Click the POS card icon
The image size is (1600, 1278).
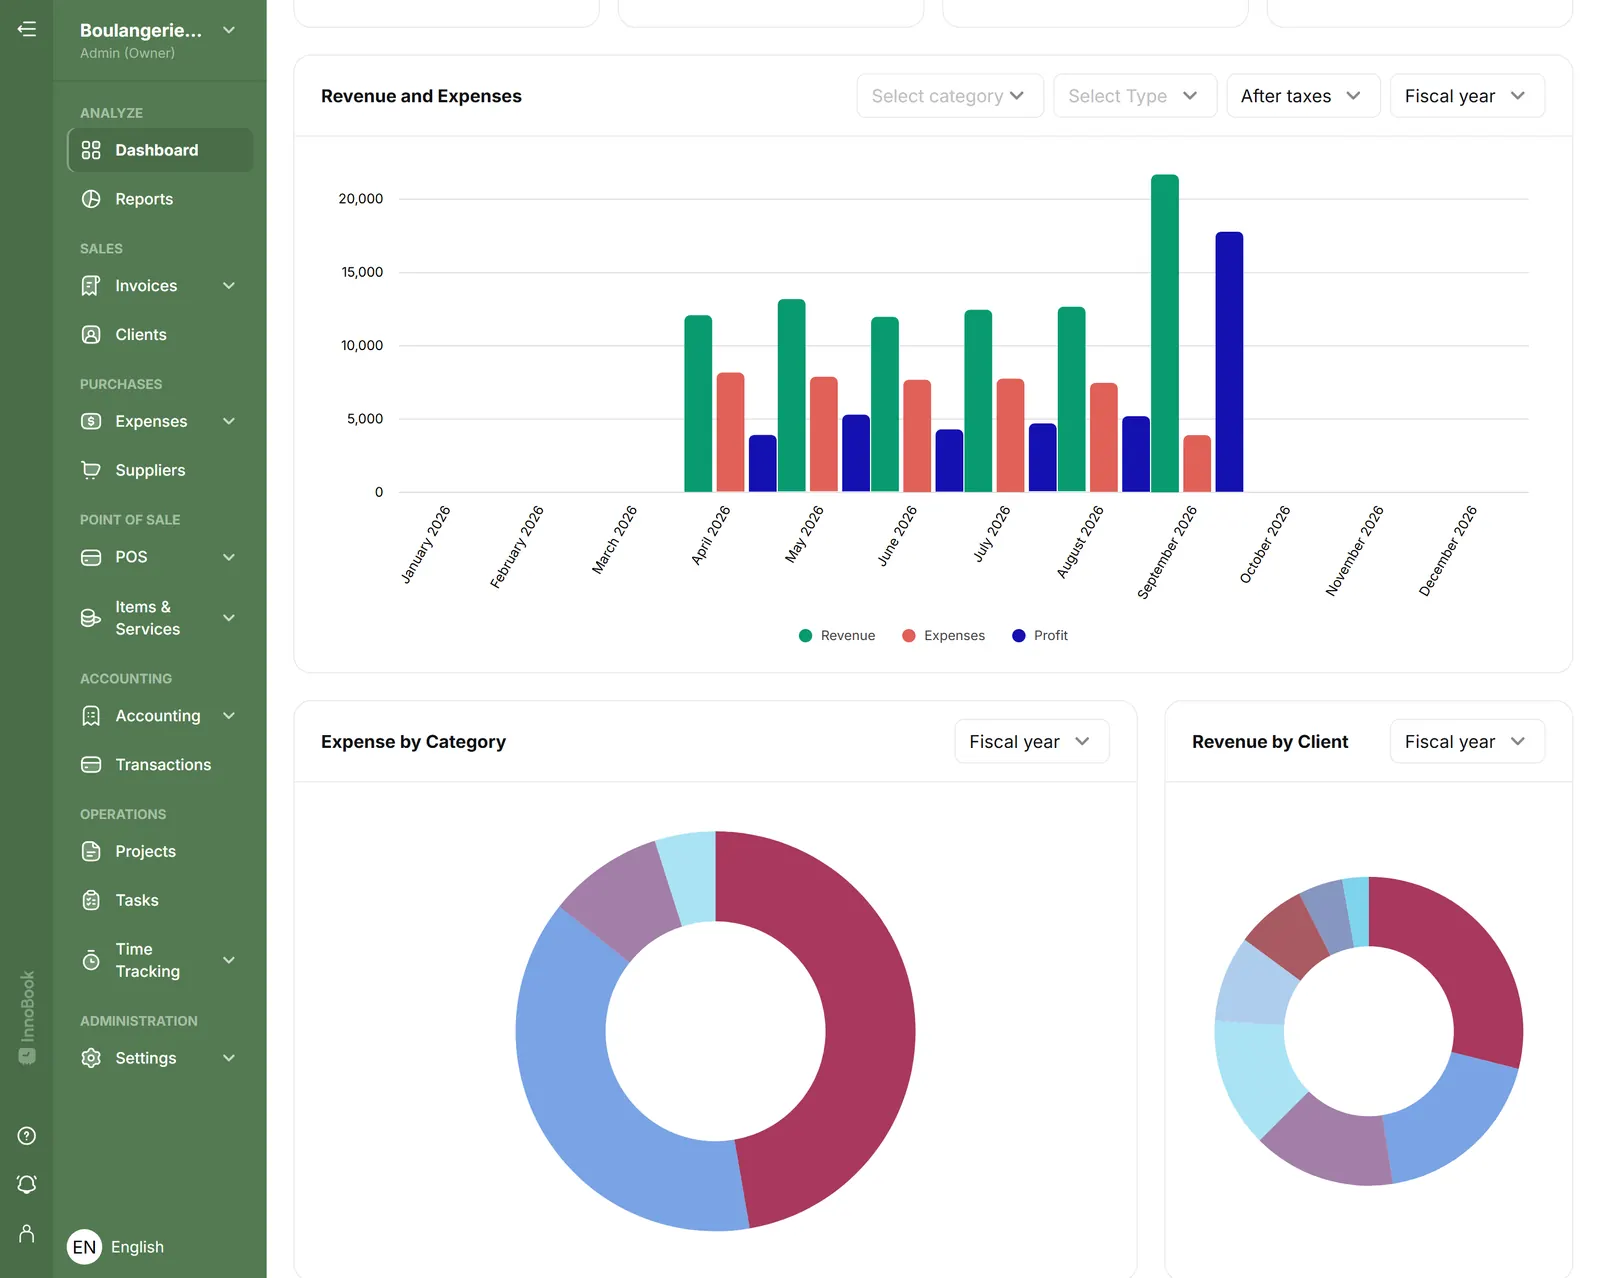click(91, 557)
